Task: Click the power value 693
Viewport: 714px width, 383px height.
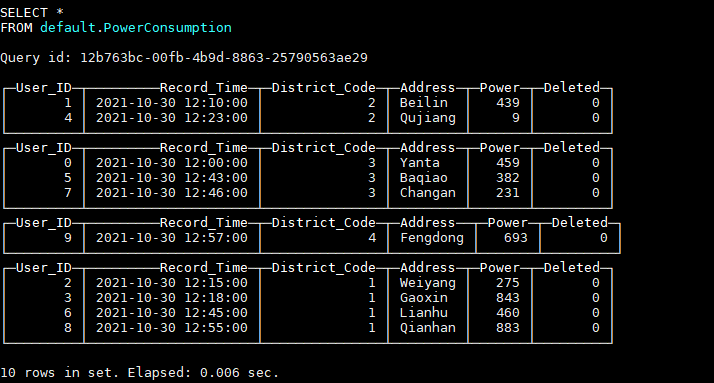Action: tap(515, 238)
